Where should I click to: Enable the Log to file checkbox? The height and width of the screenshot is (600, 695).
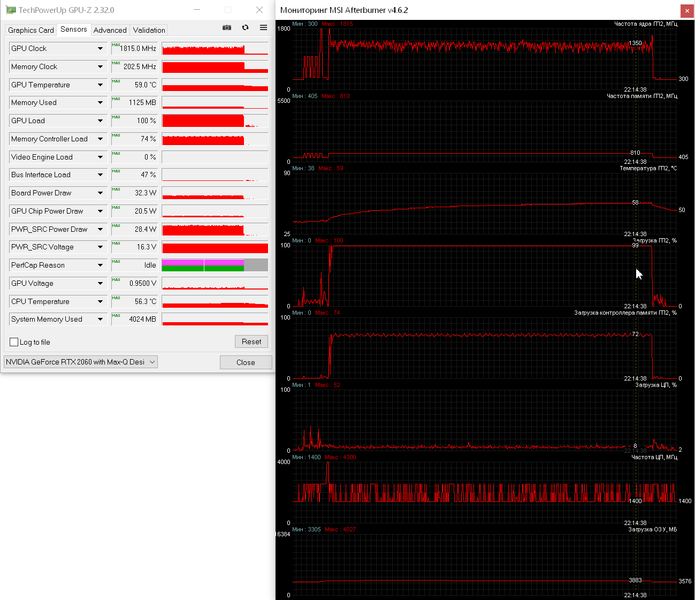click(14, 342)
